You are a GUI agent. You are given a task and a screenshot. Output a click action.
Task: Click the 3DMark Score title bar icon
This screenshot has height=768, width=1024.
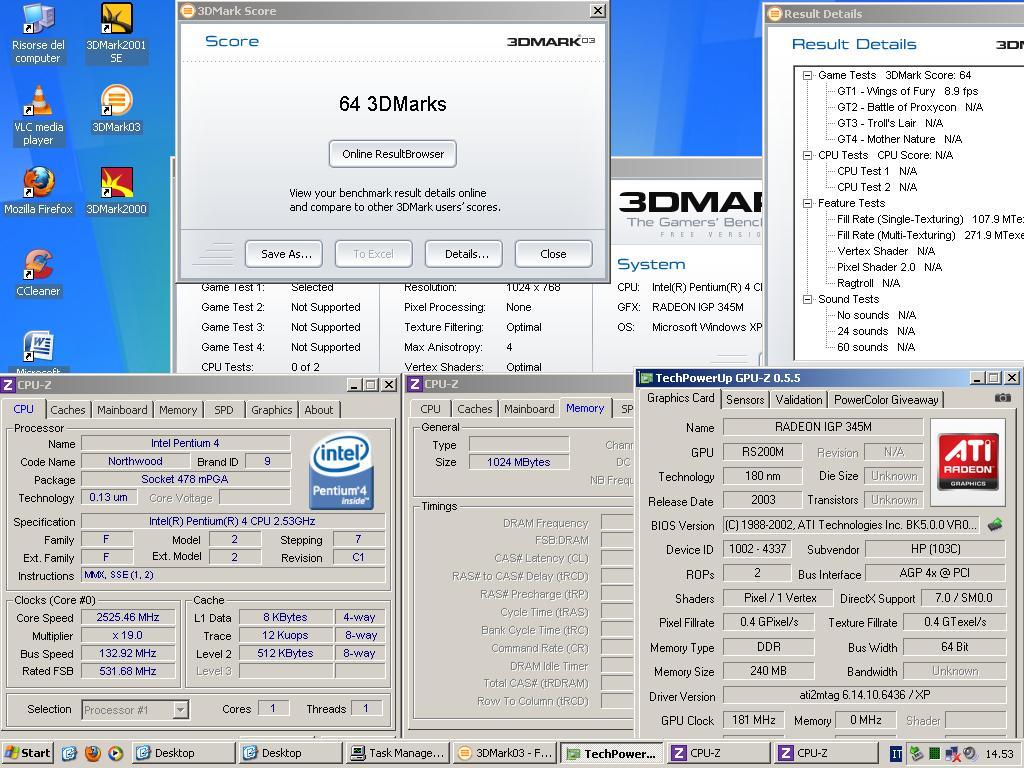(187, 10)
